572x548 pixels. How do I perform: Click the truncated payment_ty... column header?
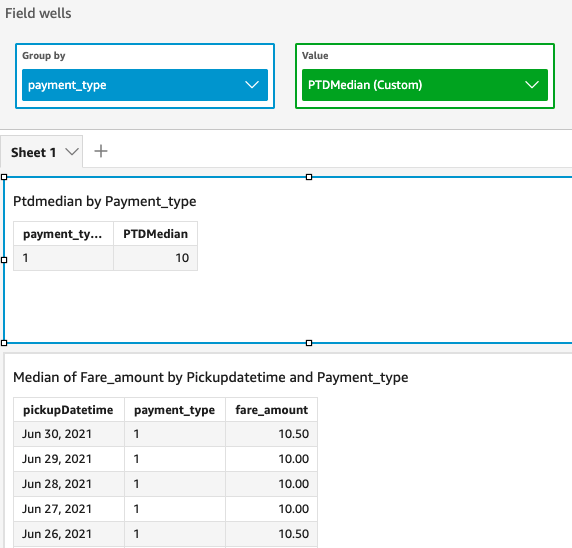[x=63, y=234]
